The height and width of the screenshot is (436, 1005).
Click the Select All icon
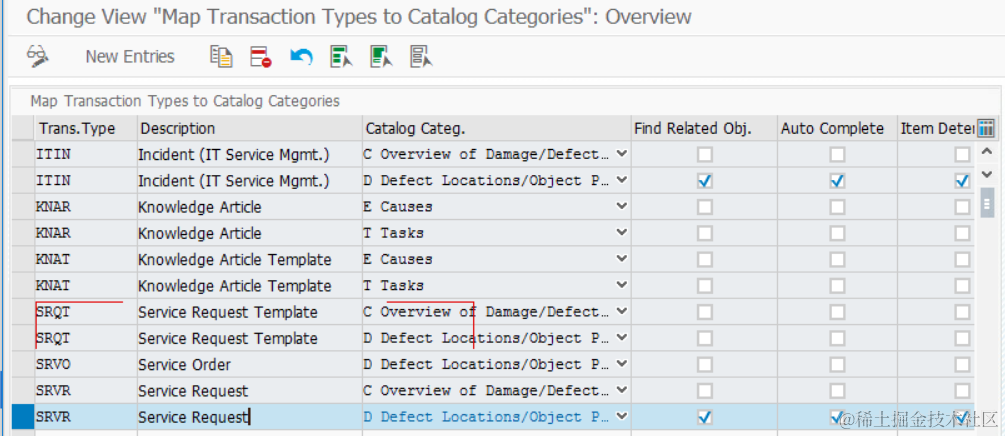[x=341, y=56]
